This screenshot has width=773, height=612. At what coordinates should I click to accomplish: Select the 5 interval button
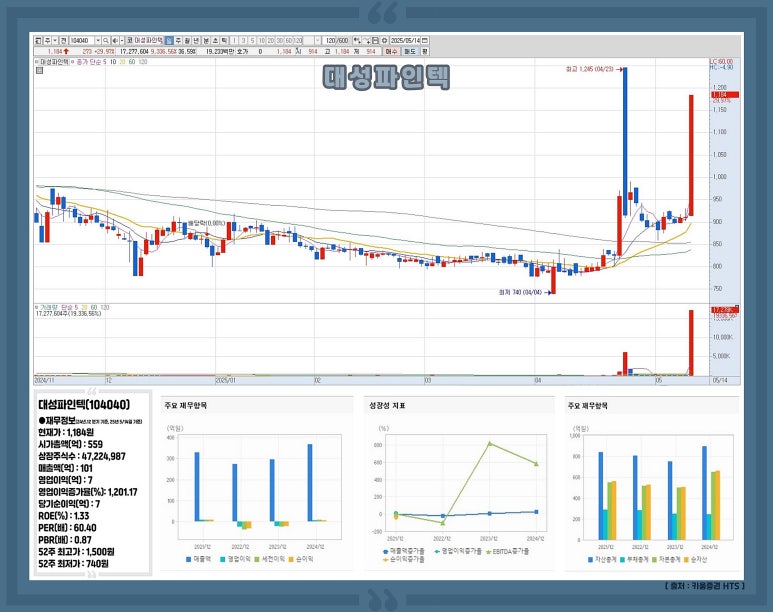(x=252, y=40)
